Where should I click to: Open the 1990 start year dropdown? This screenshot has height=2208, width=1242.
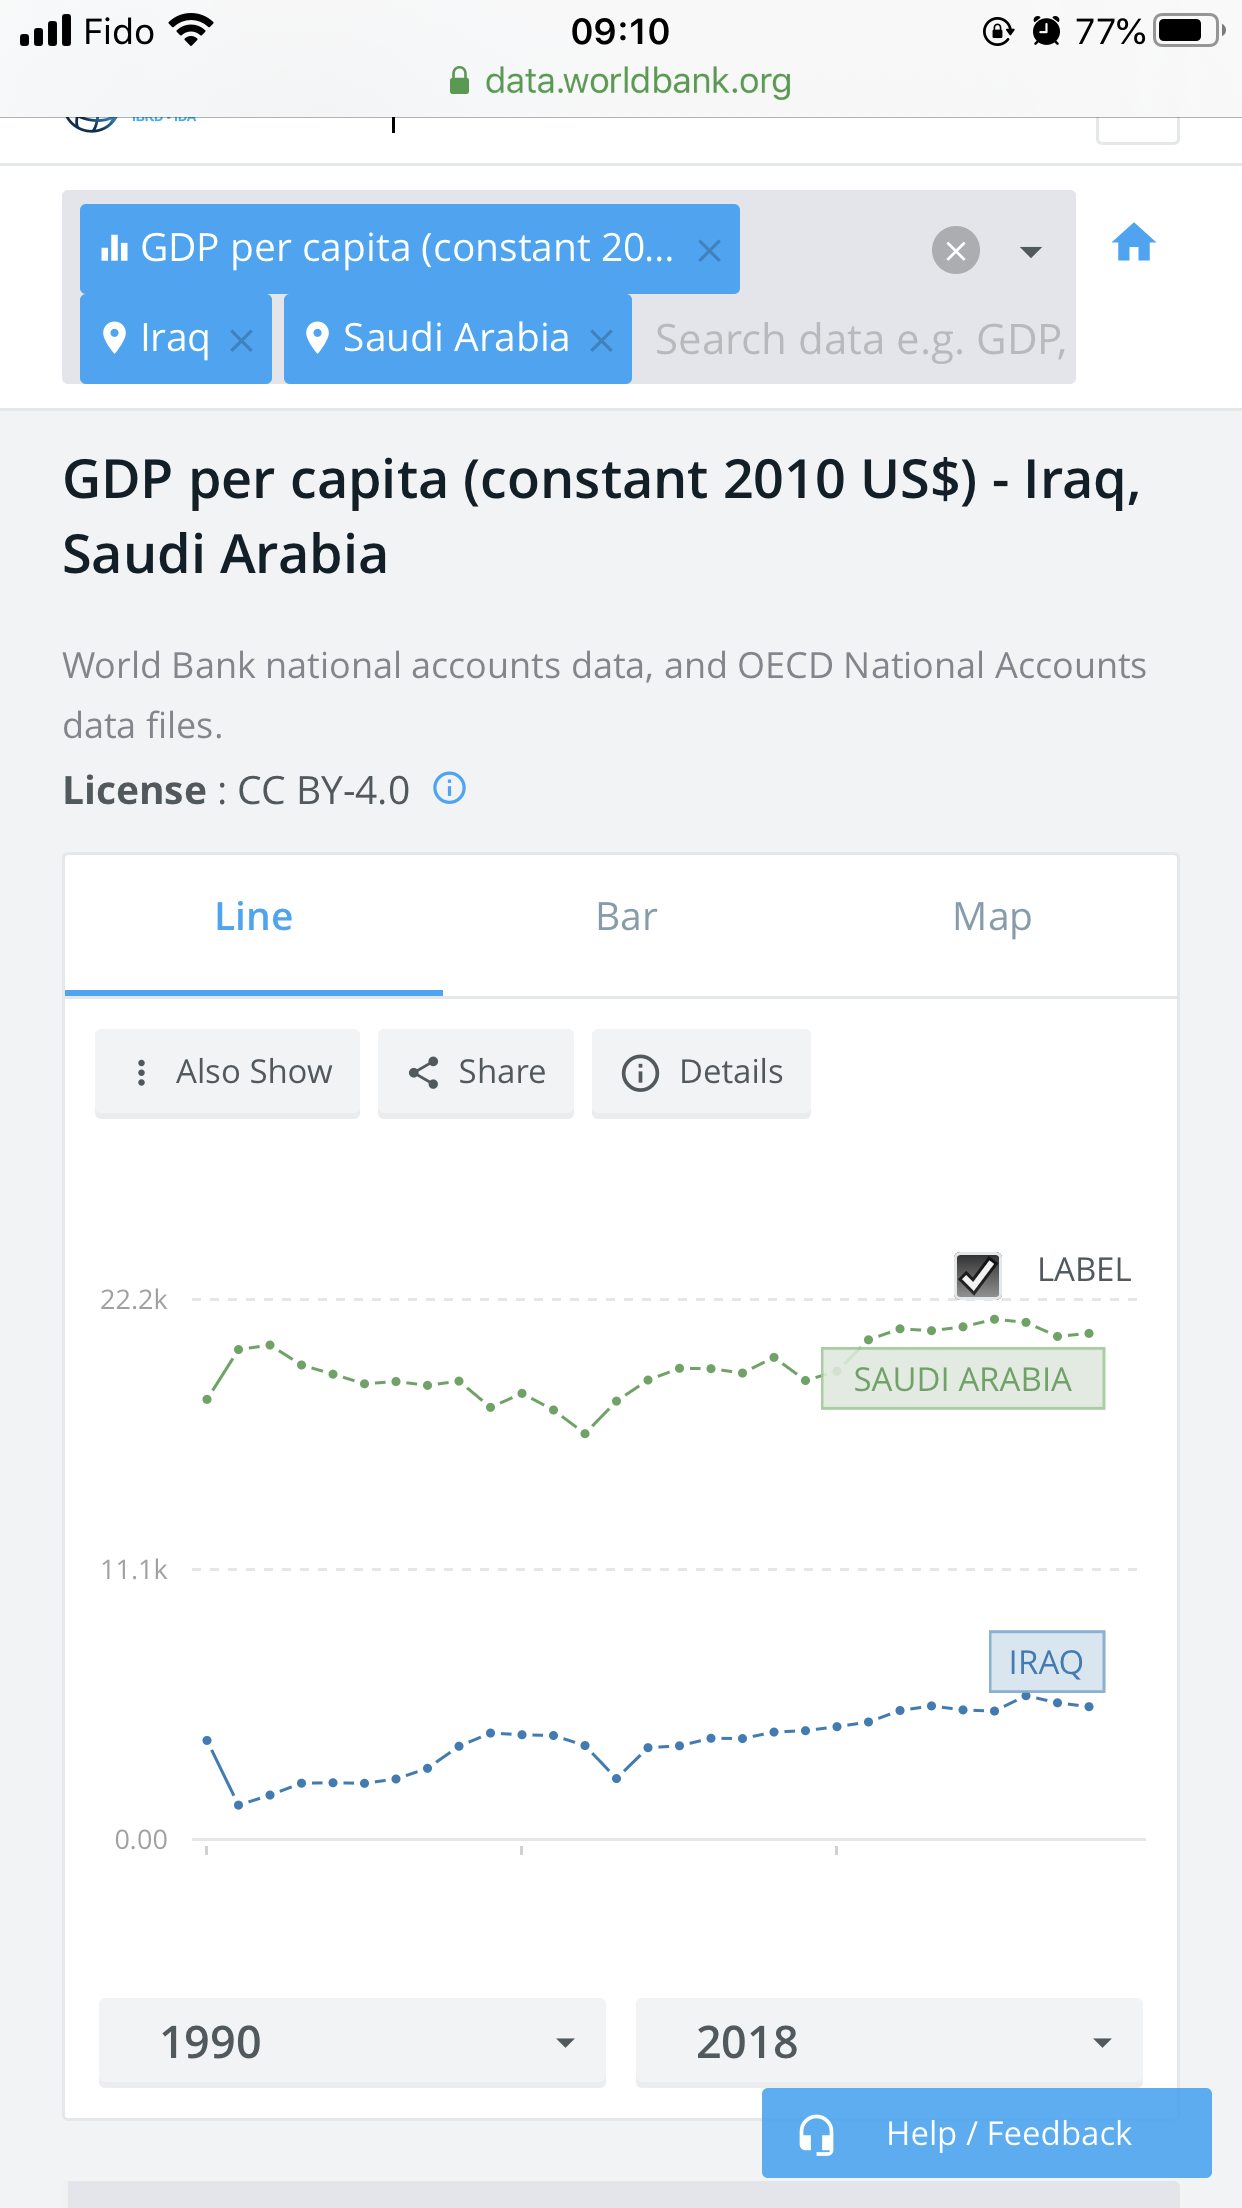(x=352, y=2042)
